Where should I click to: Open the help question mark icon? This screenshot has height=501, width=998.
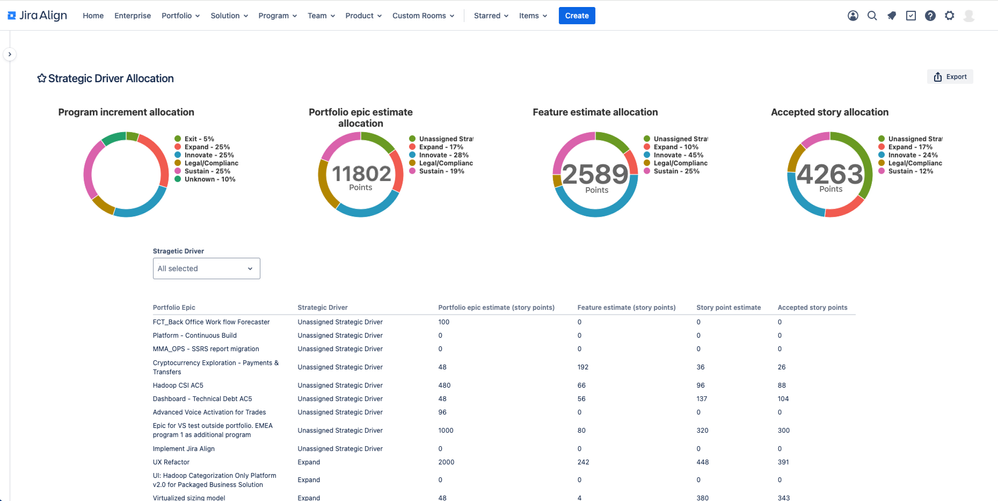click(930, 16)
